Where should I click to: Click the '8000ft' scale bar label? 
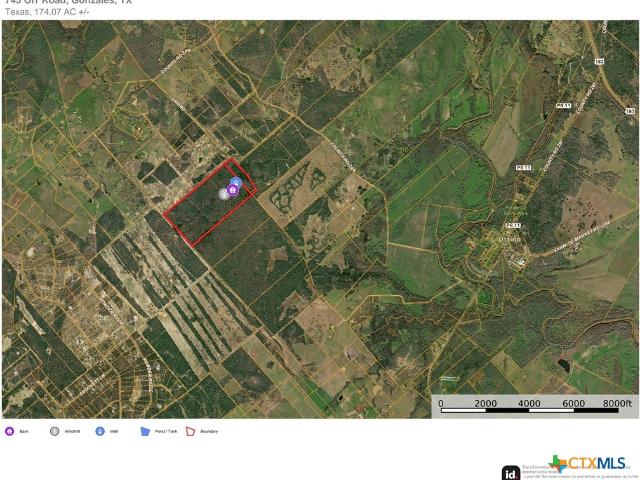coord(617,403)
